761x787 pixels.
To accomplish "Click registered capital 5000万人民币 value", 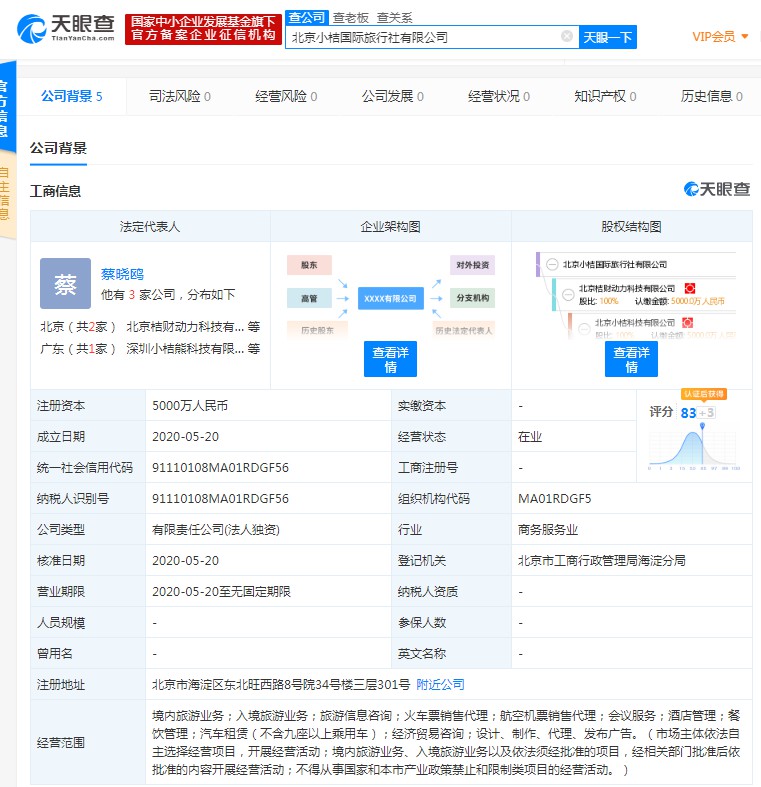I will tap(190, 406).
